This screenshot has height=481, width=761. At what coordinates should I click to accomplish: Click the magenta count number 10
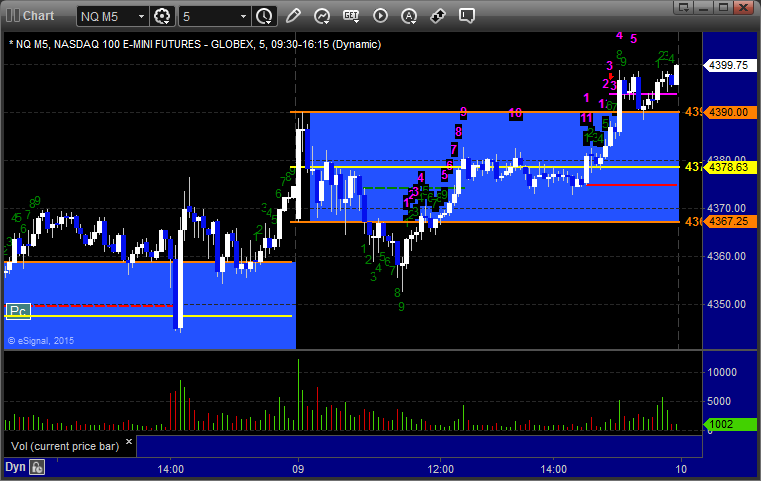pyautogui.click(x=515, y=114)
